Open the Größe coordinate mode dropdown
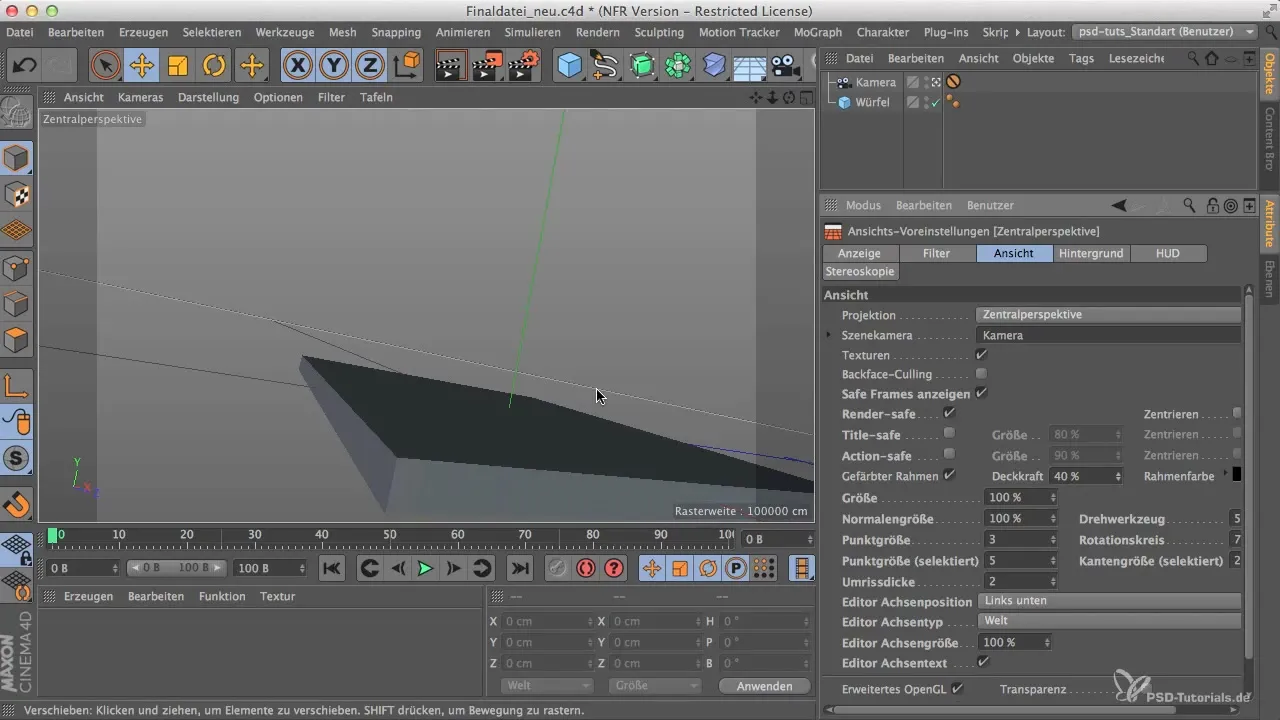Viewport: 1280px width, 720px height. [654, 686]
